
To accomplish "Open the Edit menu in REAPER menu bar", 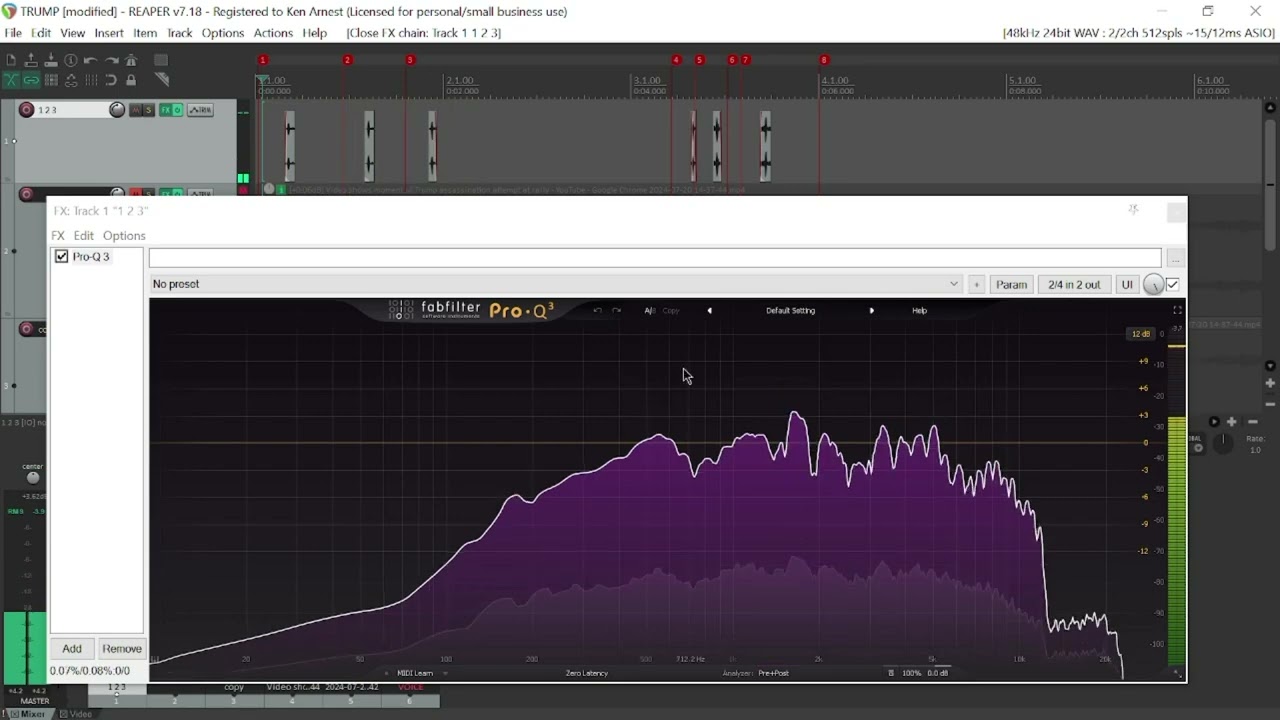I will (41, 33).
